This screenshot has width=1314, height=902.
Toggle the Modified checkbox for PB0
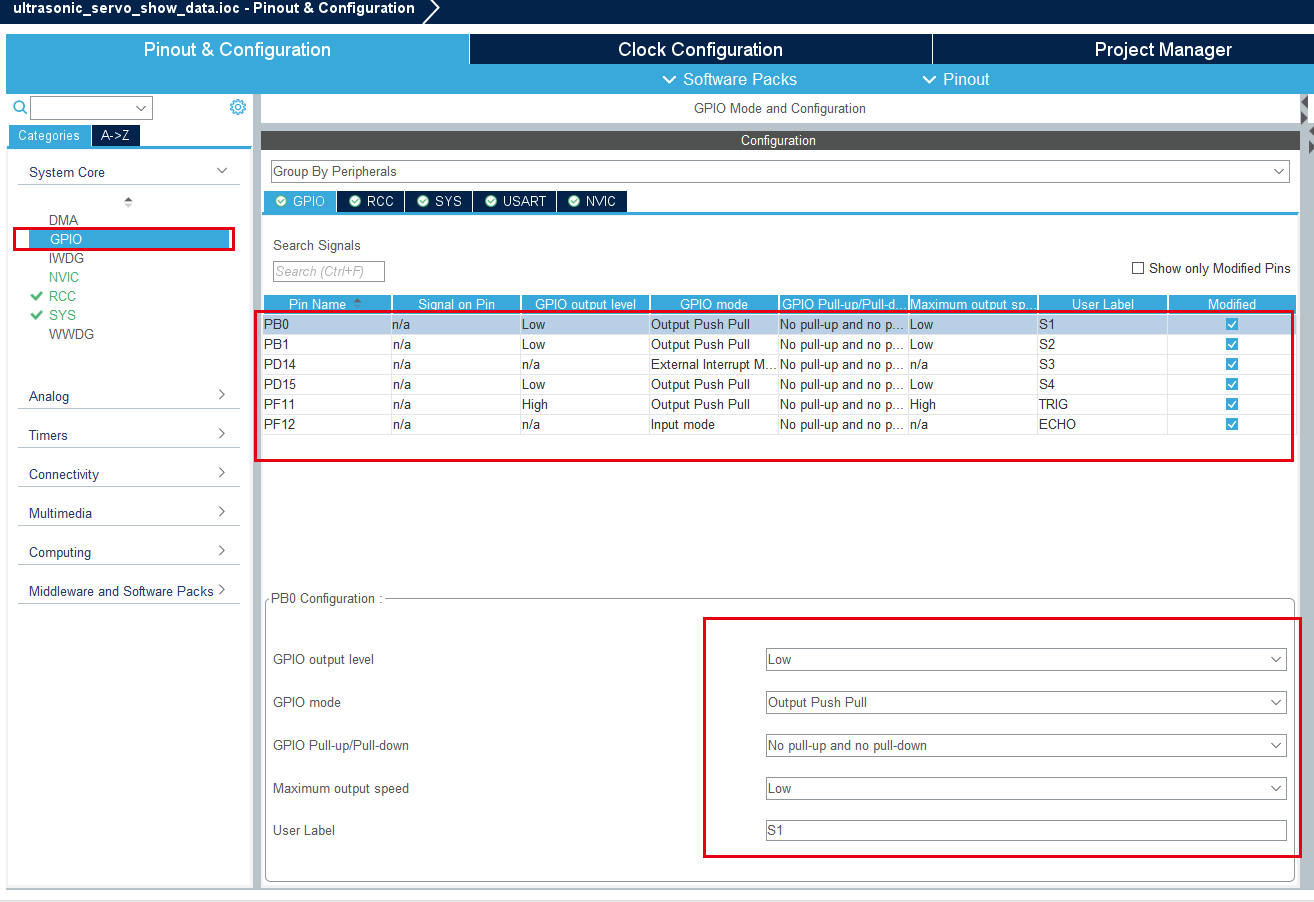(1232, 324)
